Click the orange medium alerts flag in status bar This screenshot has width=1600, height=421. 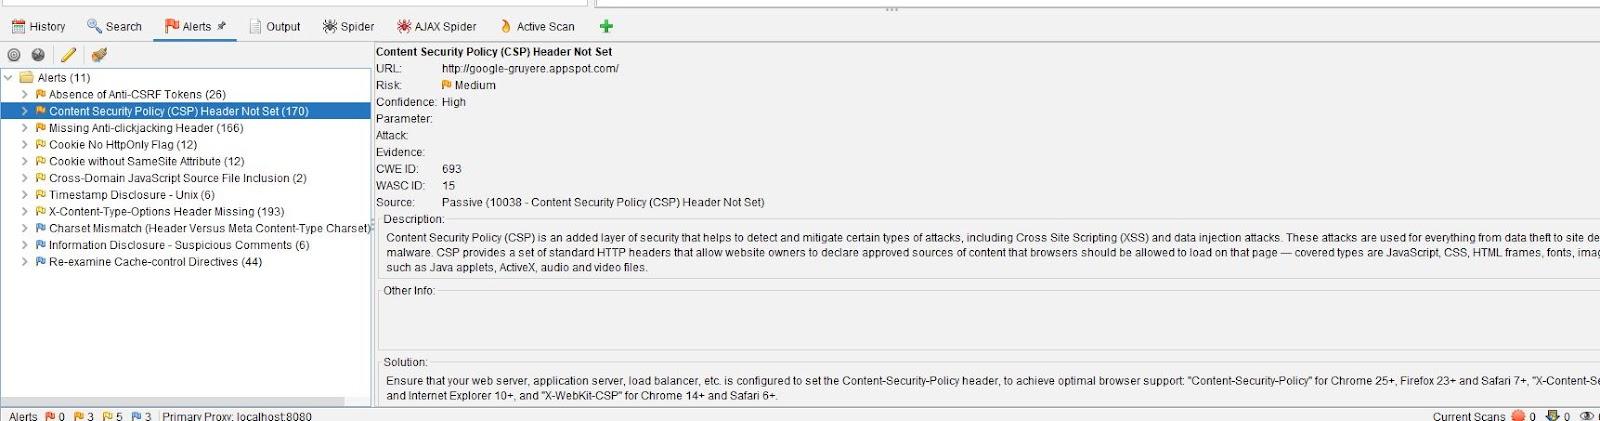(x=78, y=416)
